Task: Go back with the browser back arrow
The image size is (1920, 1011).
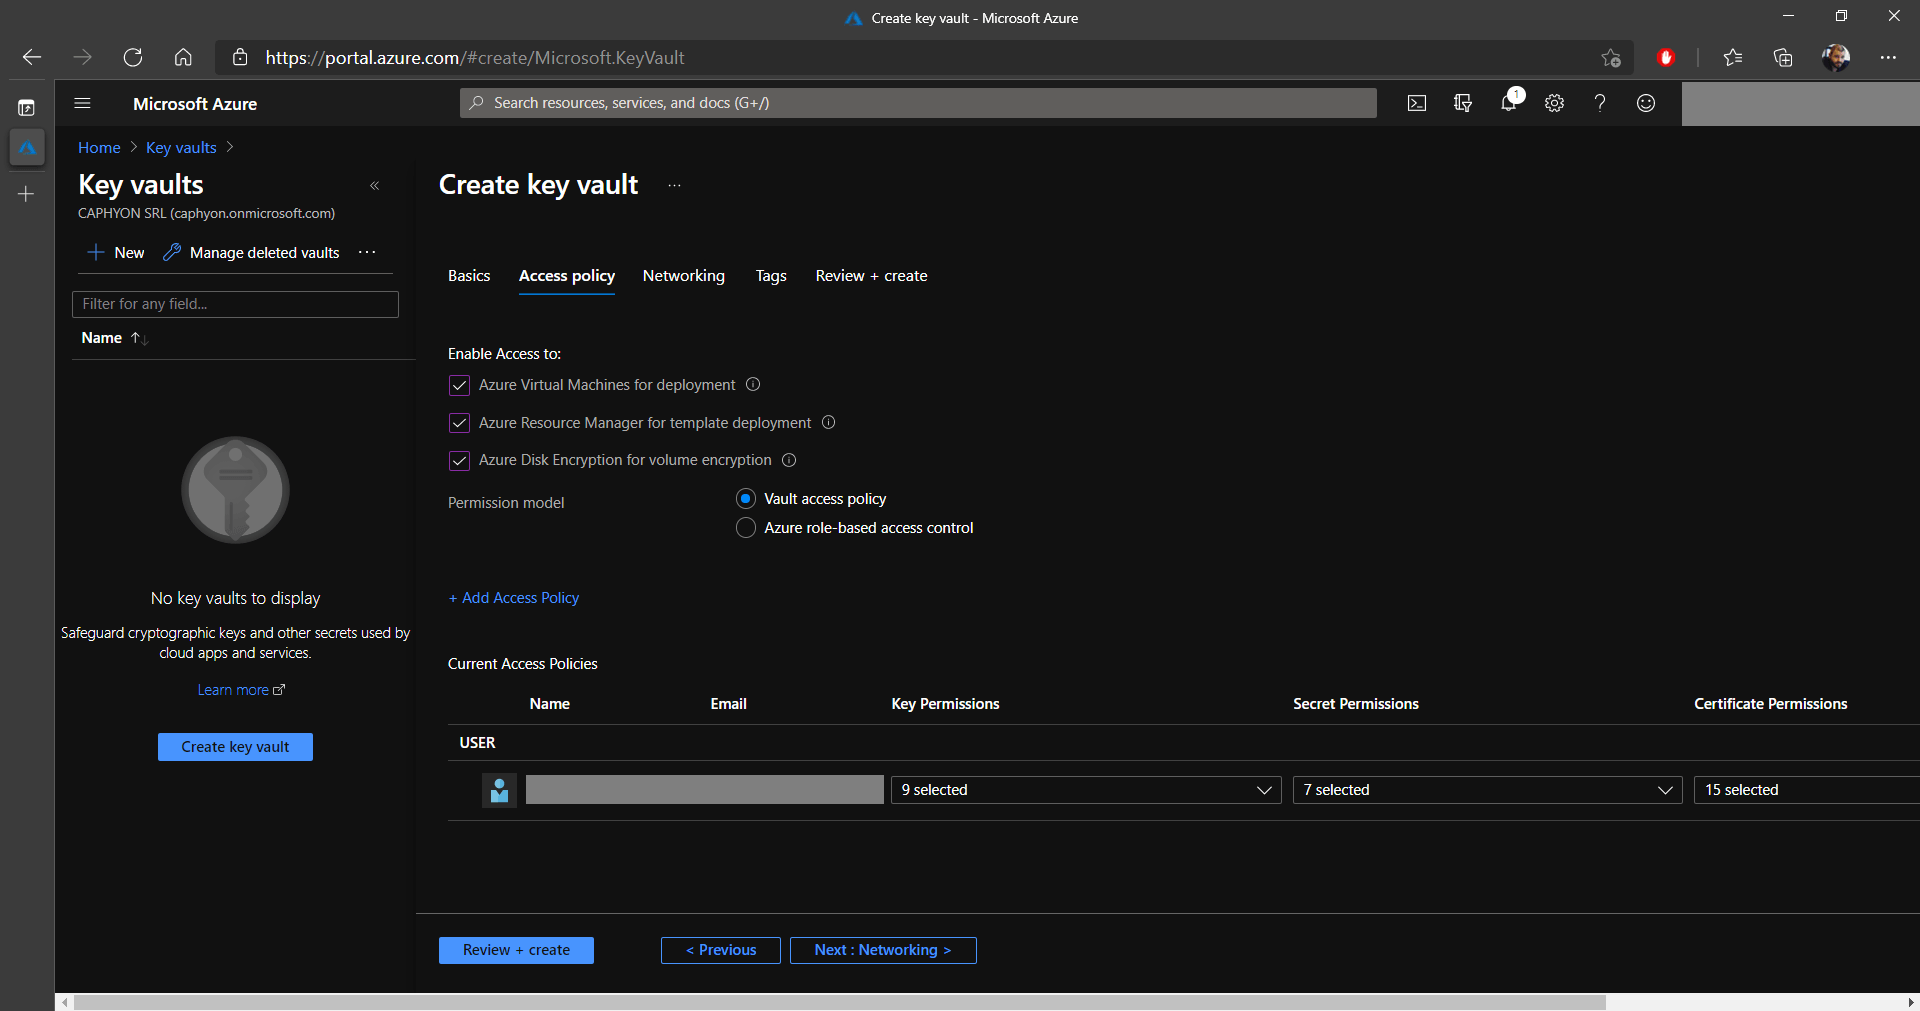Action: (x=32, y=58)
